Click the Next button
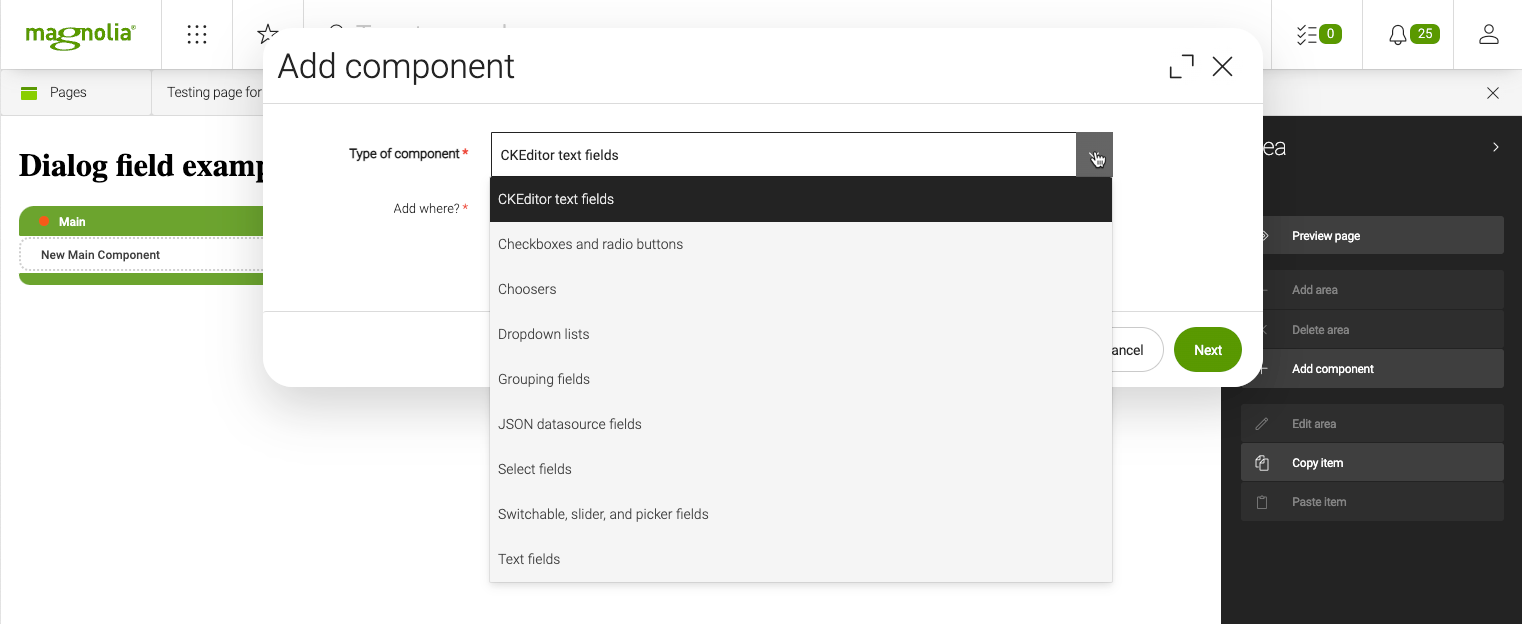 (x=1208, y=350)
